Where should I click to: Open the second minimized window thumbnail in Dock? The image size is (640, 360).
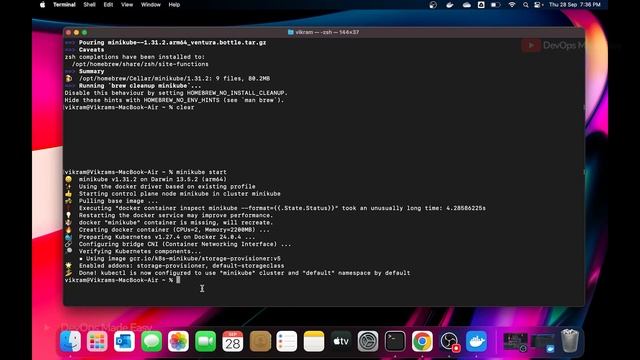542,342
